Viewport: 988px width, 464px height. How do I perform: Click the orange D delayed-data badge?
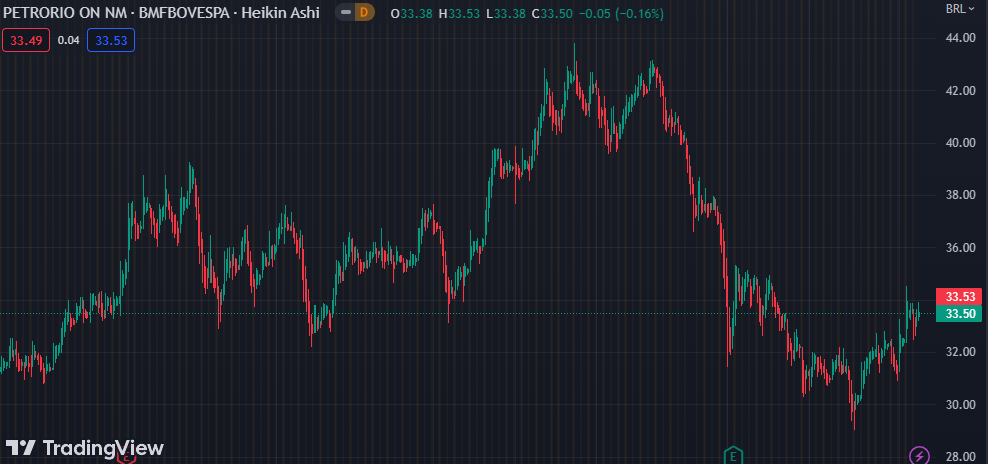[364, 12]
